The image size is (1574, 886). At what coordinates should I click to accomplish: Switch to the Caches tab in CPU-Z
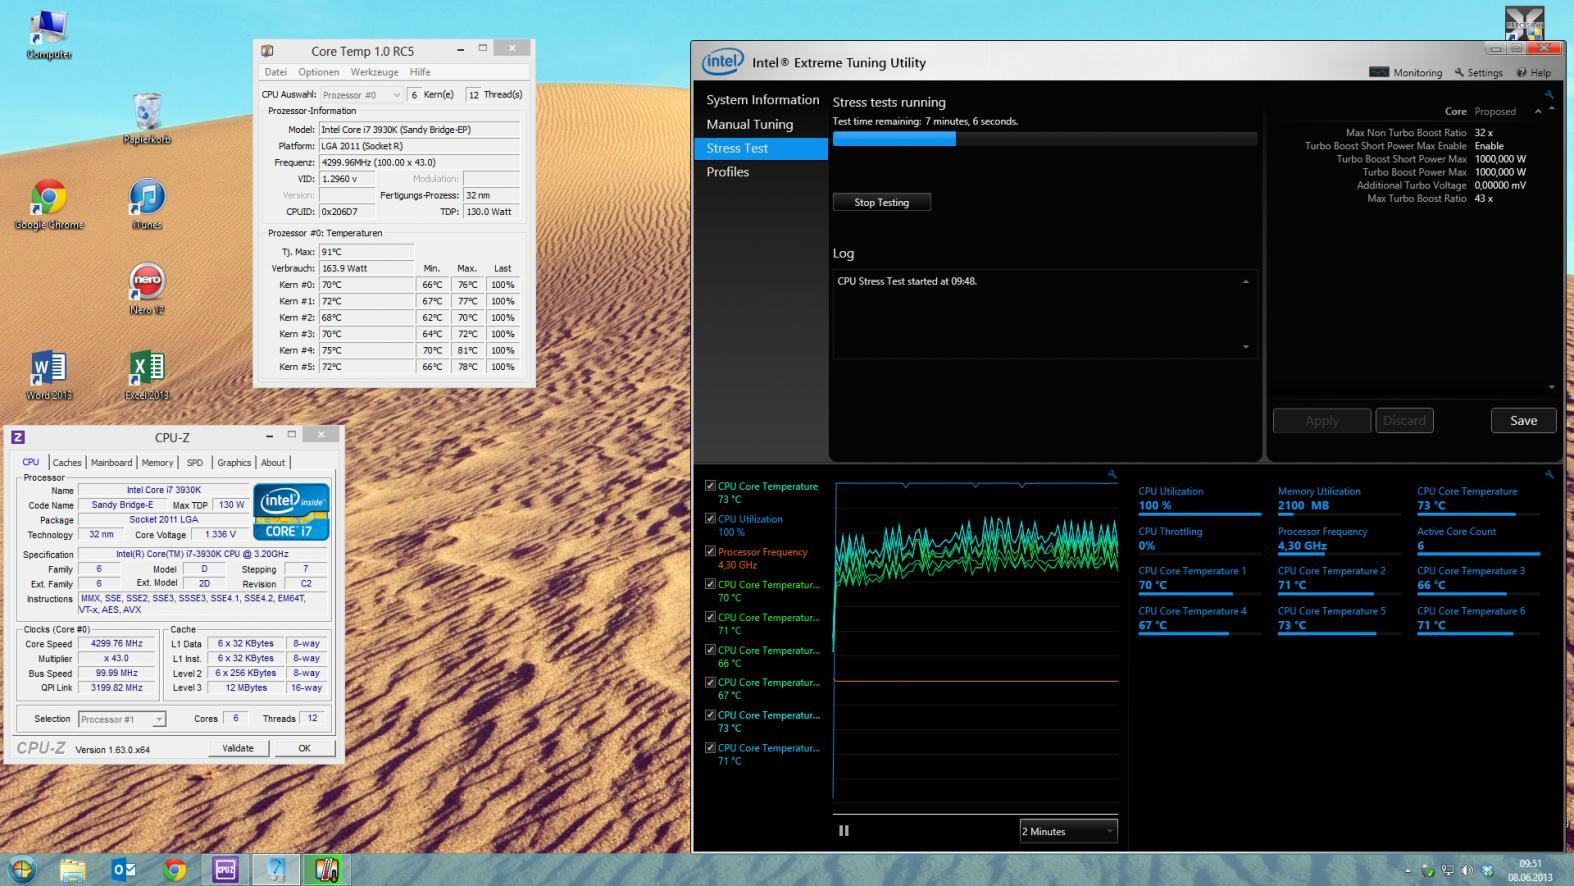pos(67,462)
